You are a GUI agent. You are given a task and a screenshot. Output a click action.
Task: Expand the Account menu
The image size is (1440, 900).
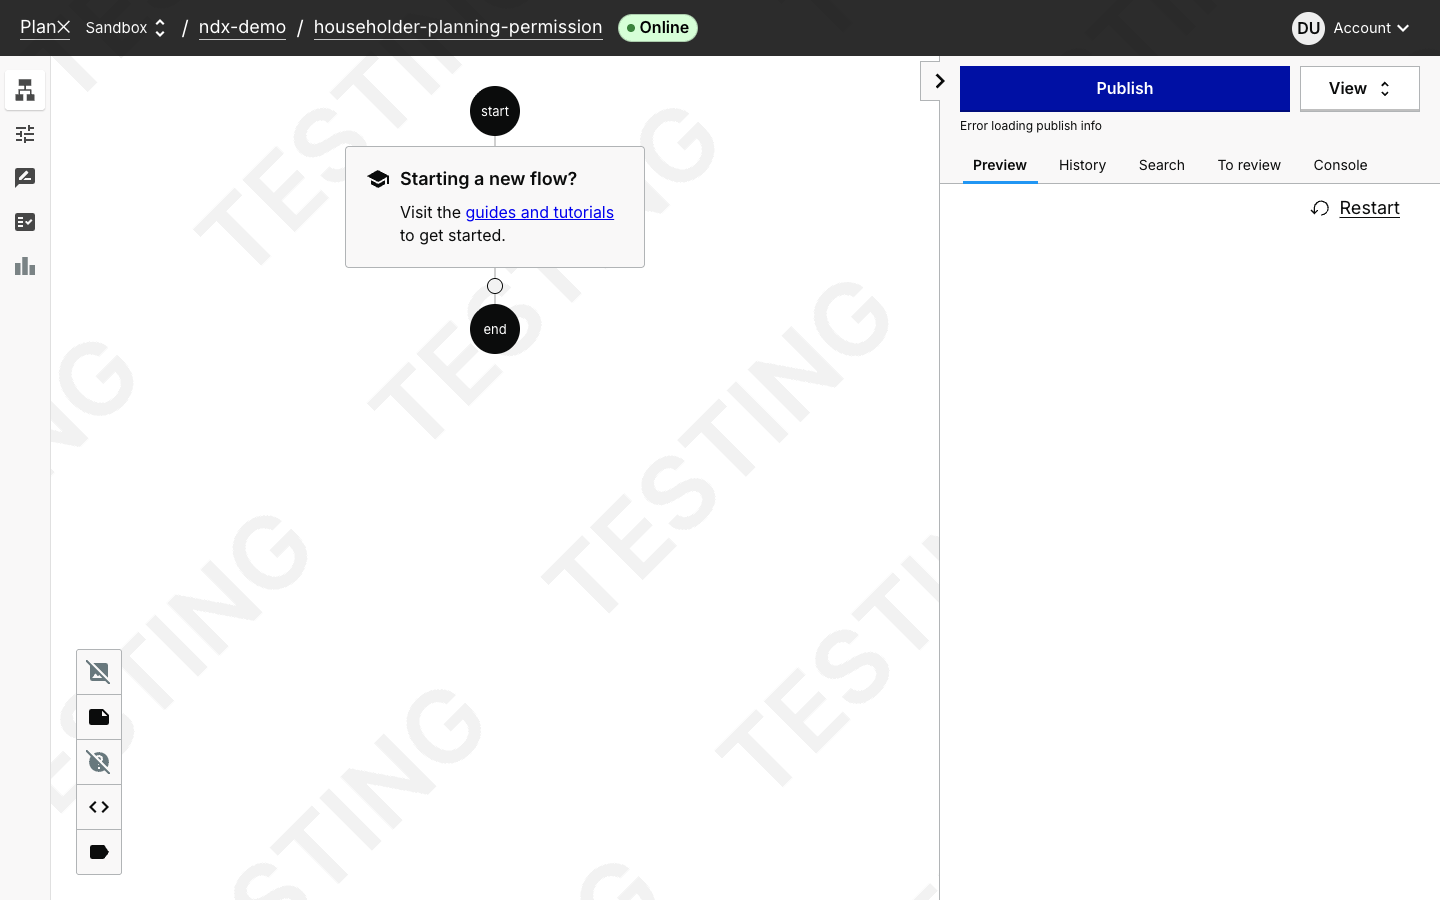pyautogui.click(x=1371, y=28)
